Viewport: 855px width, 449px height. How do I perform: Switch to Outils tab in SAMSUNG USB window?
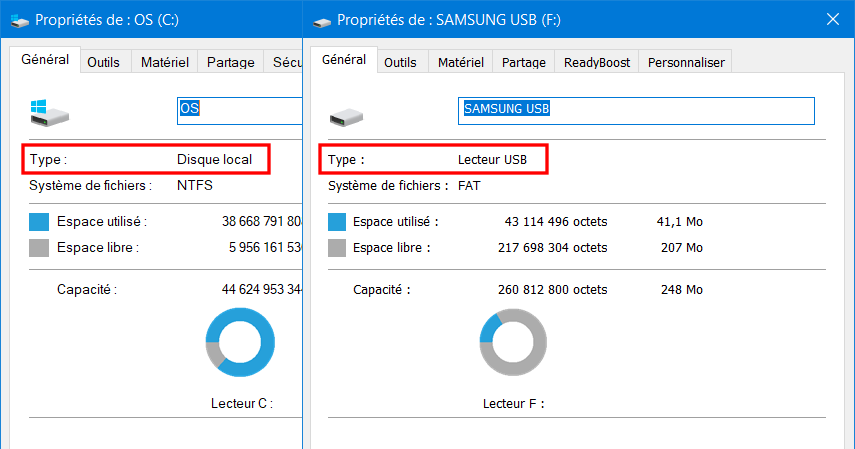(x=400, y=62)
